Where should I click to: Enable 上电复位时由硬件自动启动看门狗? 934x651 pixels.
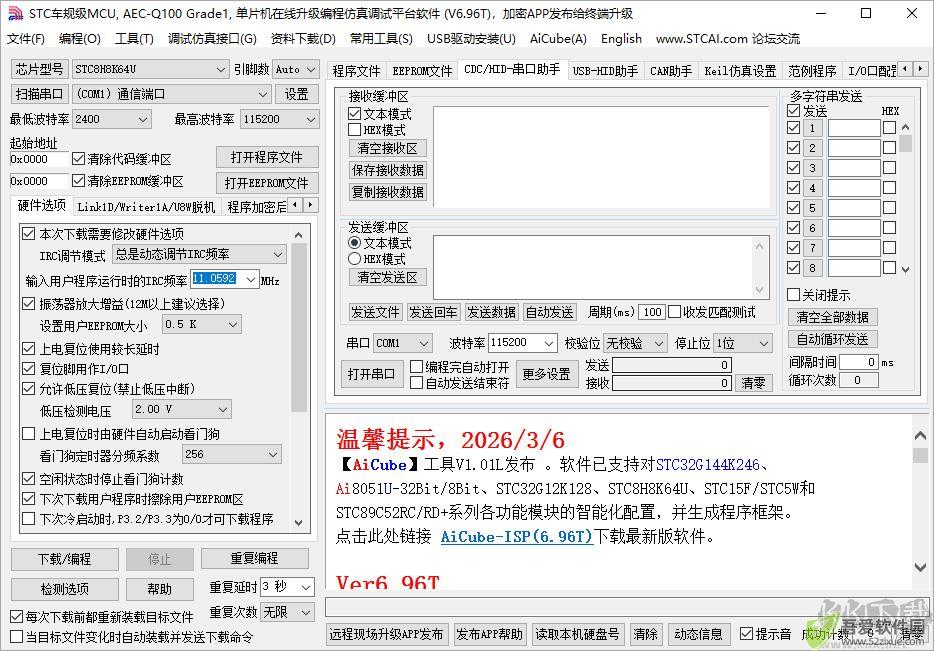coord(28,434)
